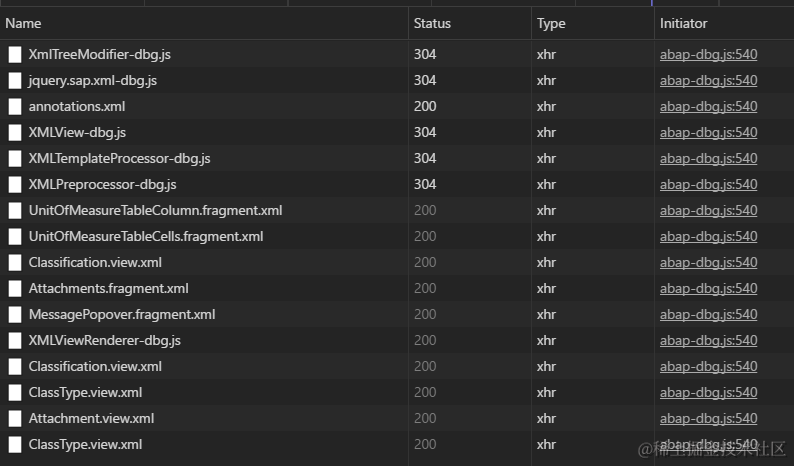Click the file icon beside XMLViewRenderer-dbg.js

(x=15, y=340)
